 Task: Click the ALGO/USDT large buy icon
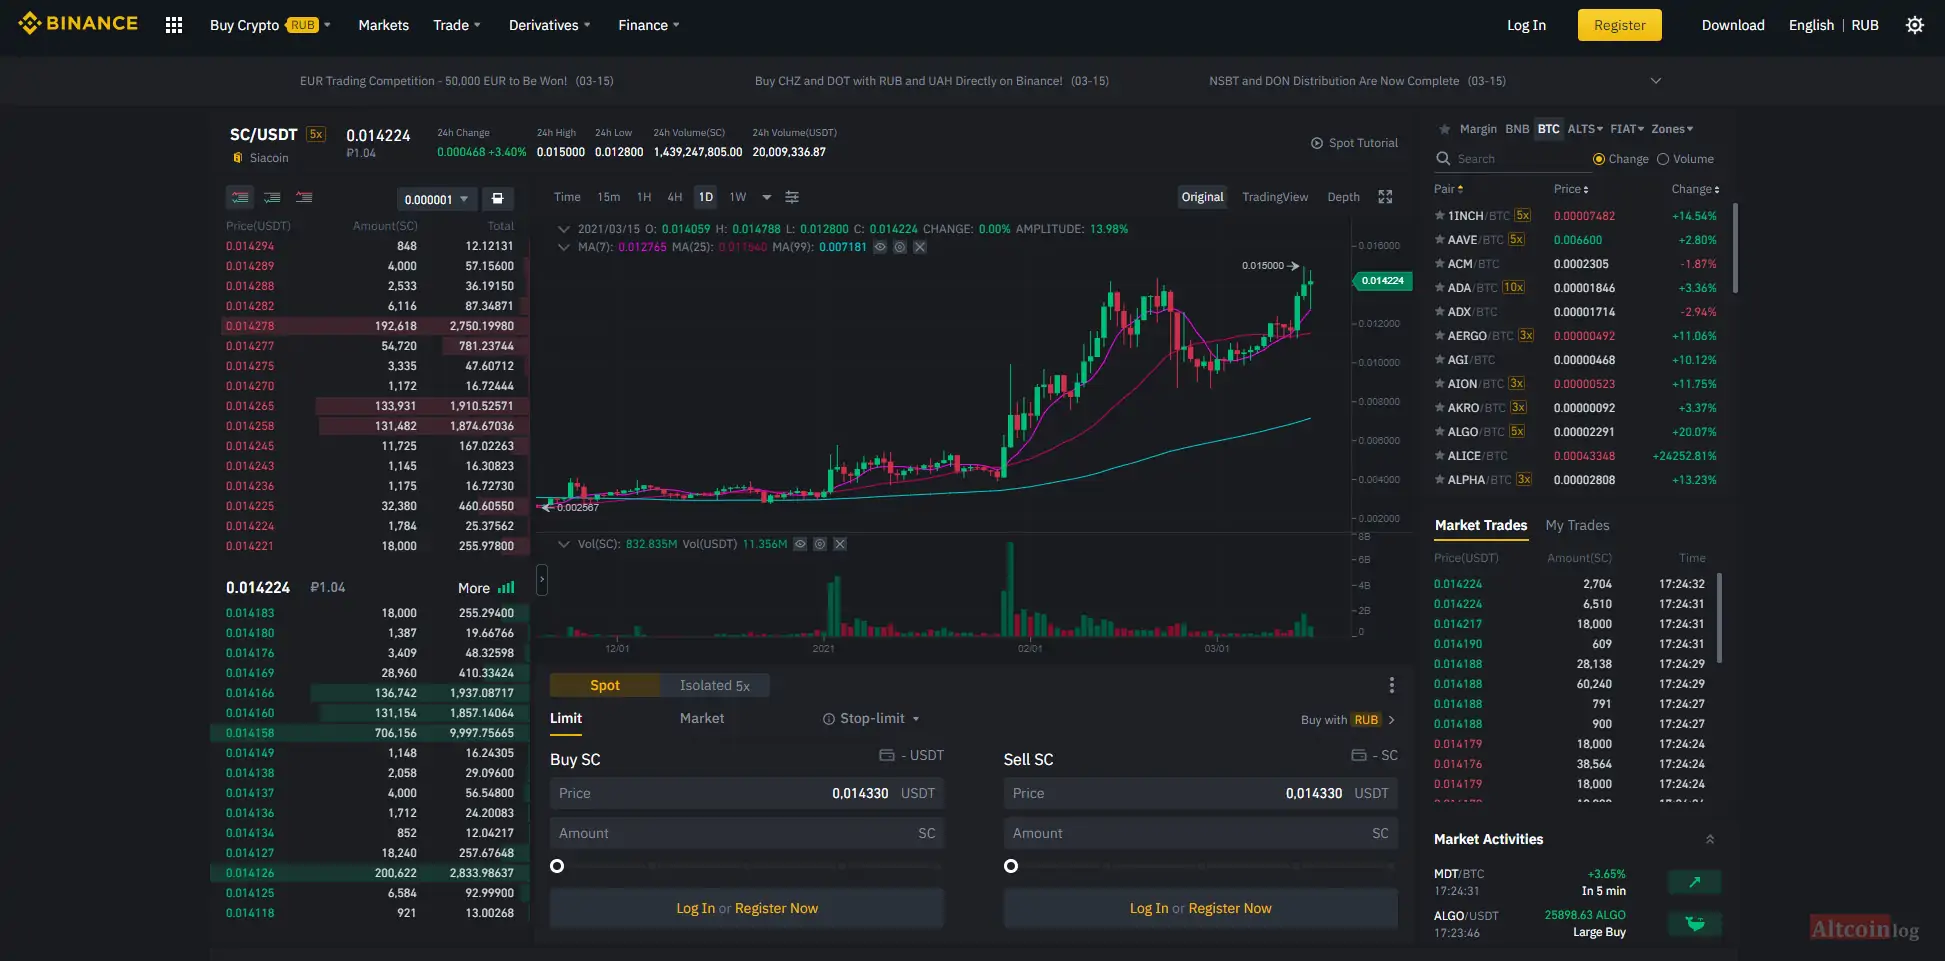point(1694,924)
